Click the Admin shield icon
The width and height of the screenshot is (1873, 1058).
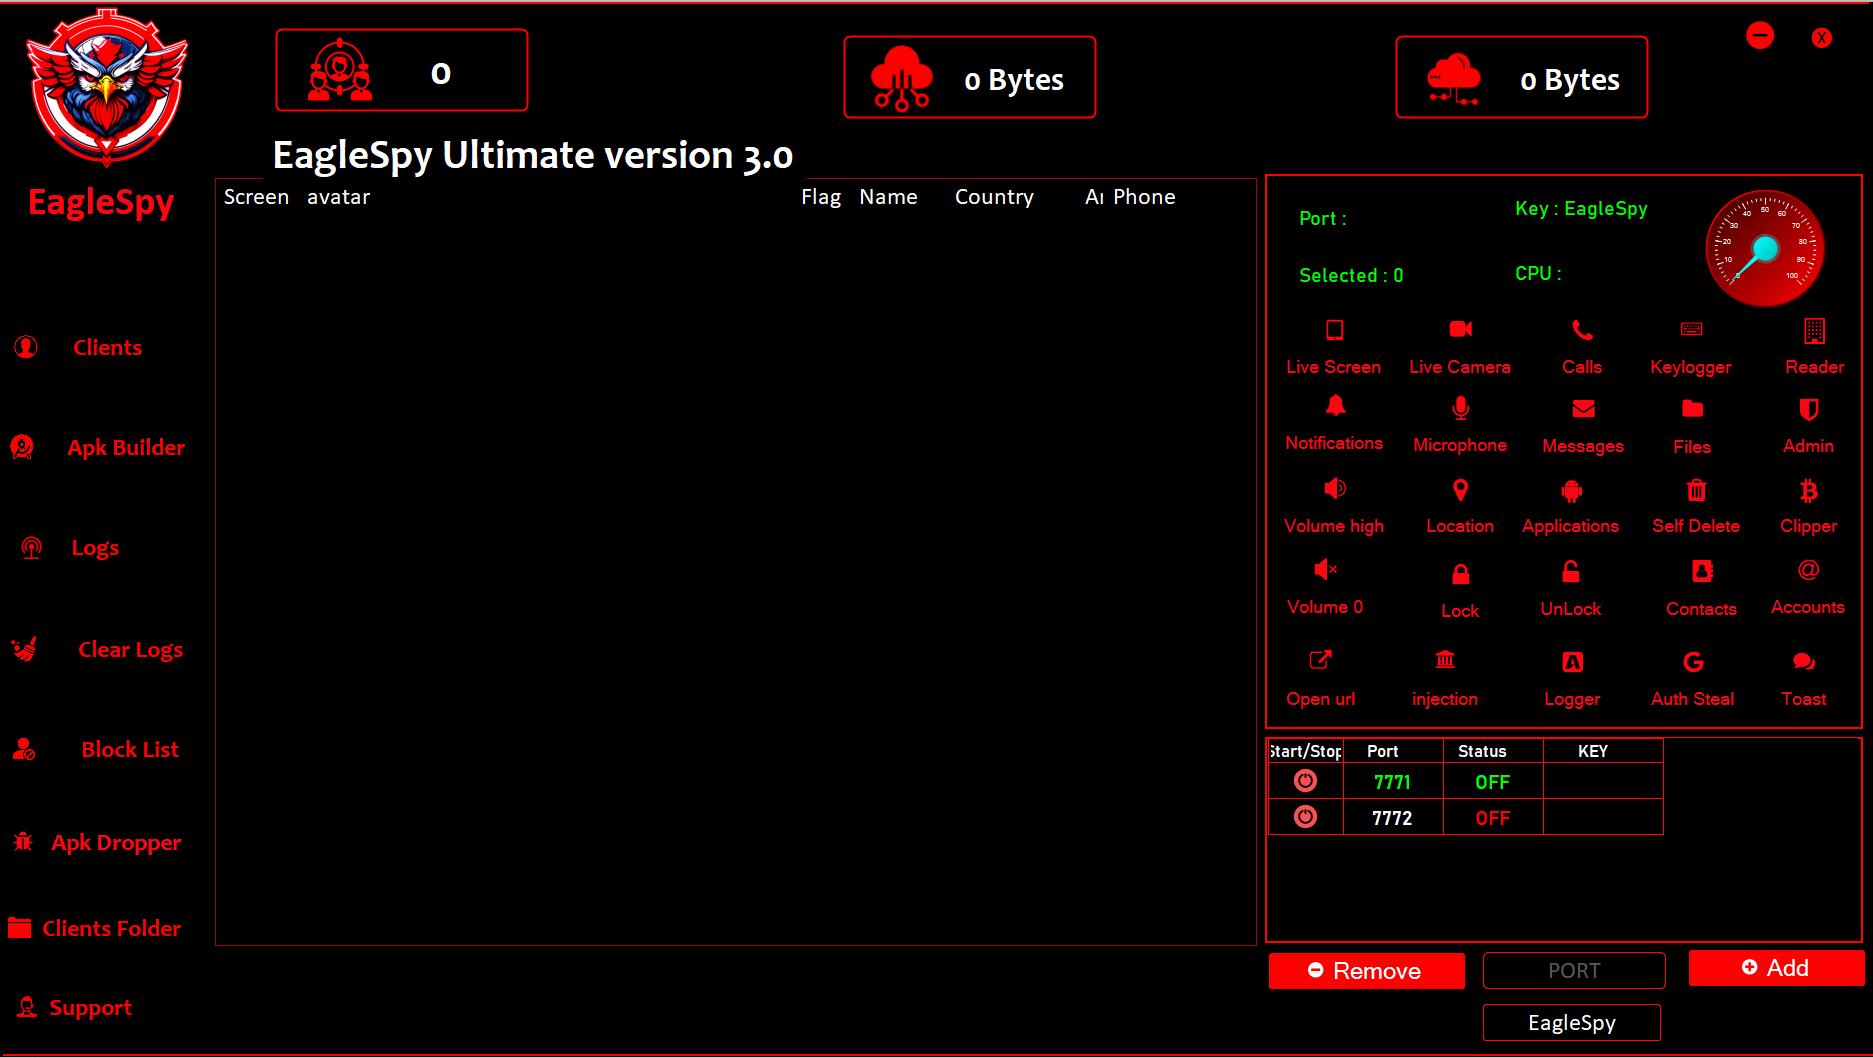click(x=1808, y=409)
